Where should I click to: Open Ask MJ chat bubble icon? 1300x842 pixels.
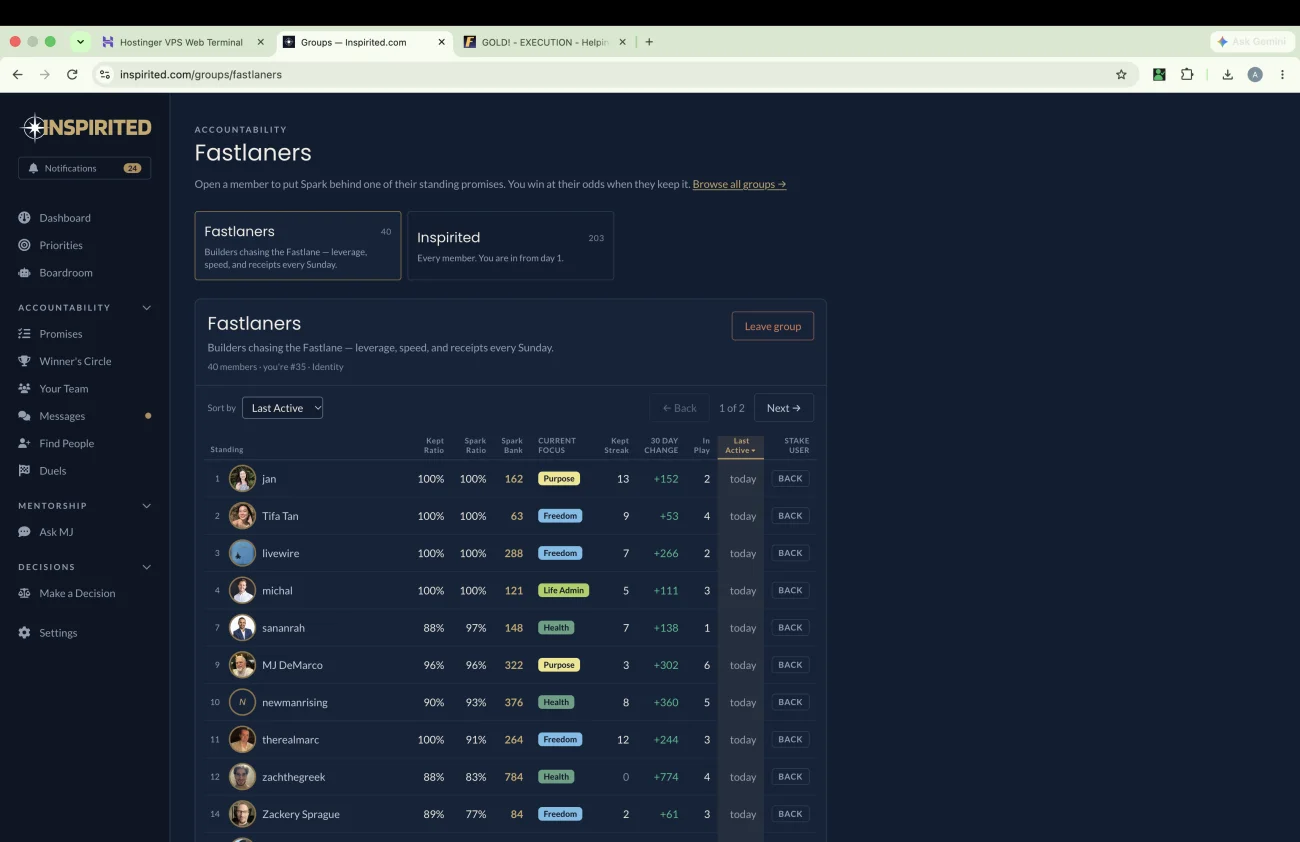tap(25, 532)
